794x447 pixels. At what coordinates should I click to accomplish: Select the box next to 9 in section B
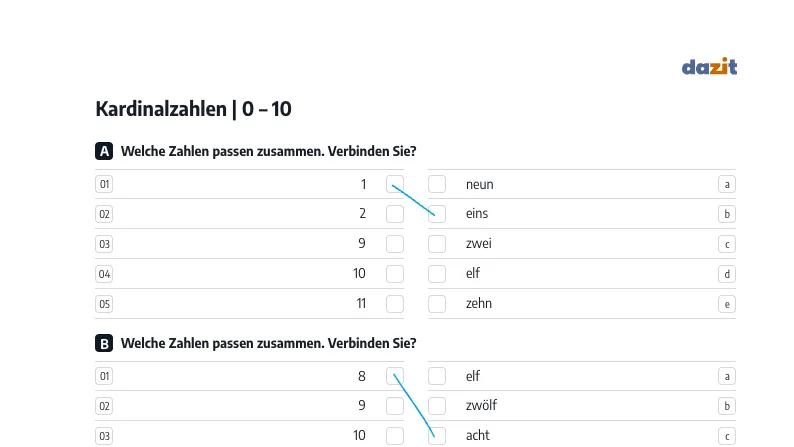[395, 405]
